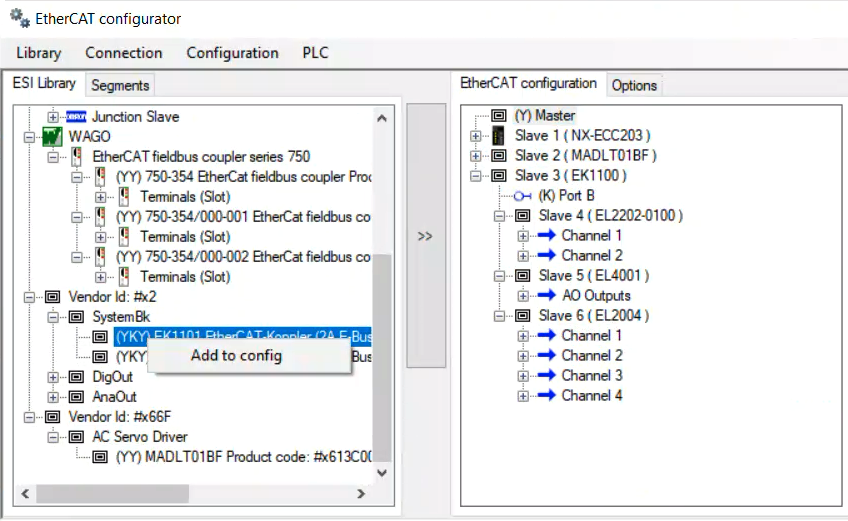Click the EtherCAT fieldbus coupler series 750 icon
The width and height of the screenshot is (848, 521).
[x=76, y=157]
